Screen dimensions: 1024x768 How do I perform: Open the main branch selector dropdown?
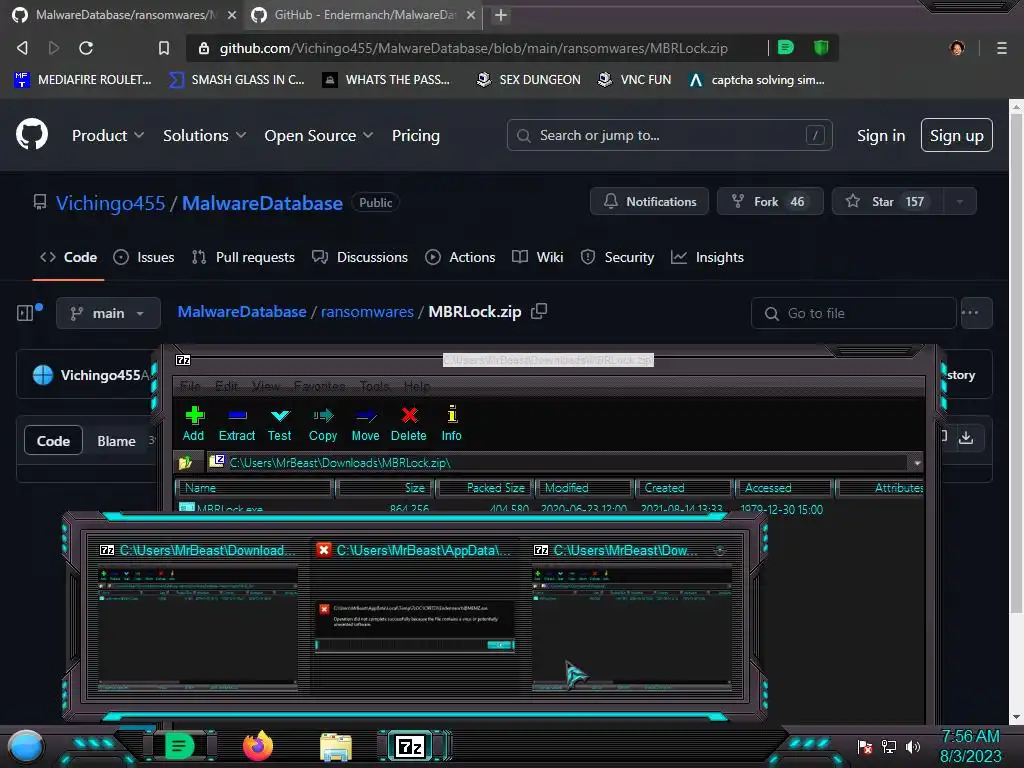point(108,313)
